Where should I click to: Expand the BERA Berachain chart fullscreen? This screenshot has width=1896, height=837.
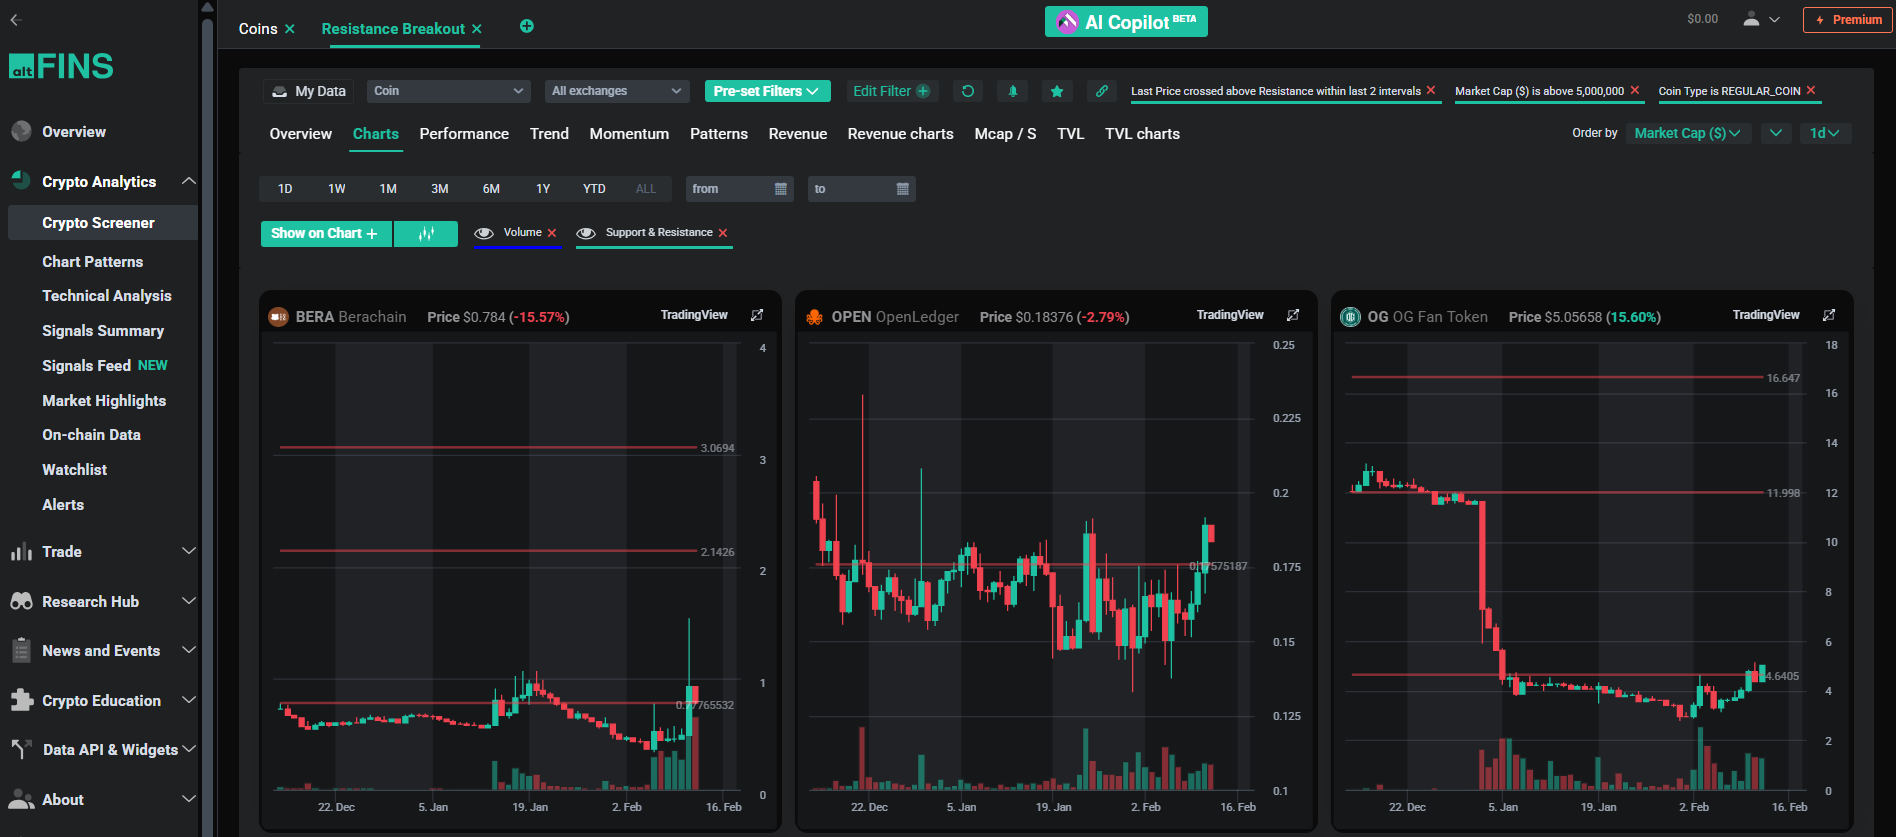tap(757, 315)
